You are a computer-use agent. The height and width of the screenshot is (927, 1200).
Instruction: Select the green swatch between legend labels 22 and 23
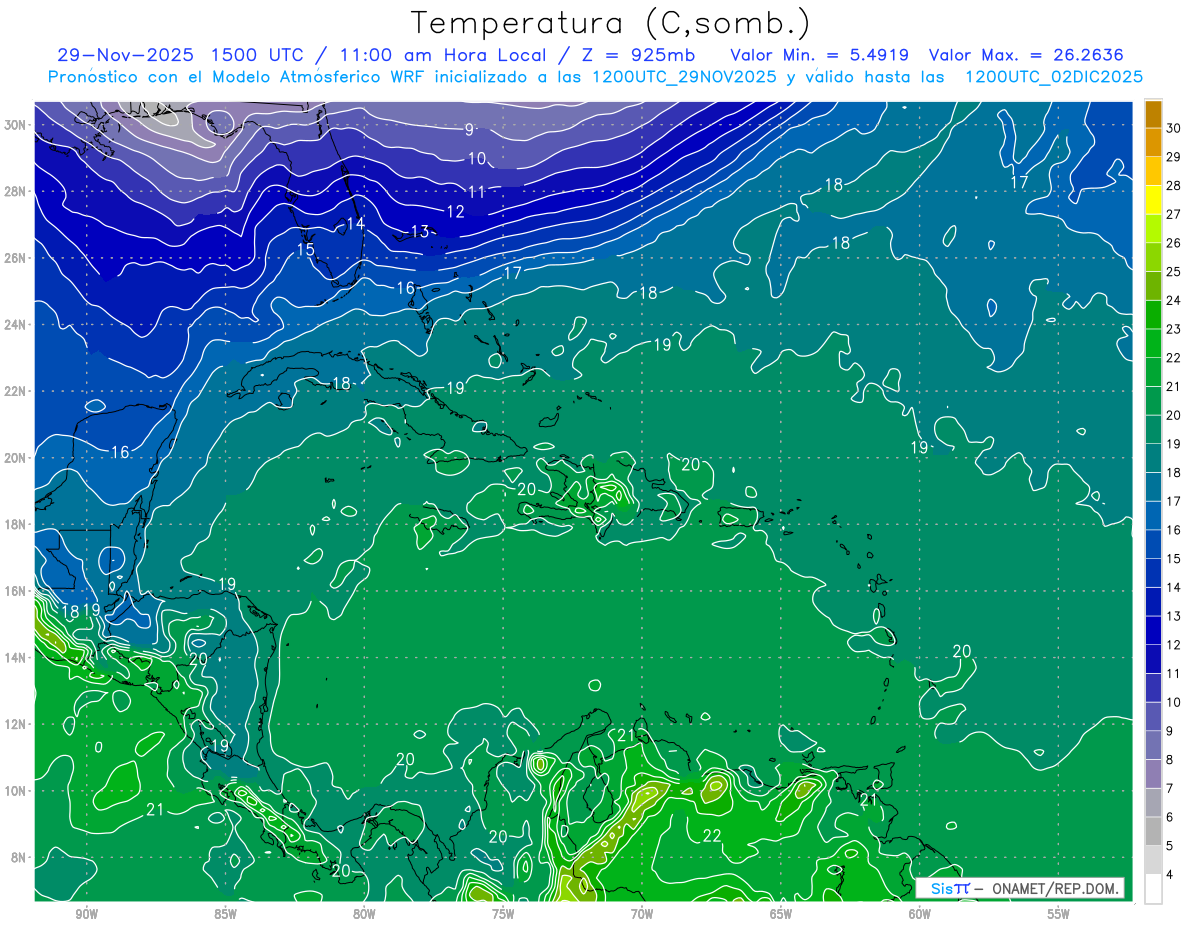(1154, 344)
